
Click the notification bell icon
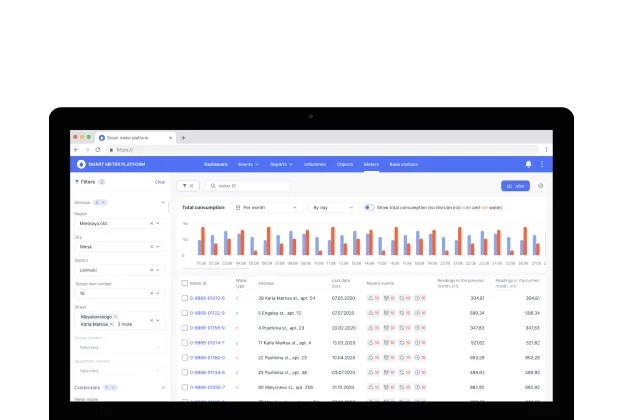pos(528,164)
